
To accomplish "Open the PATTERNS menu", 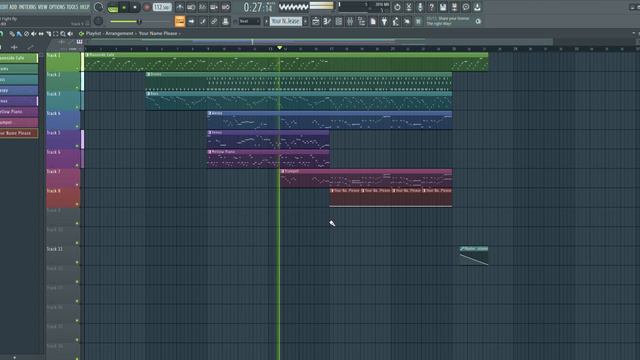I will pyautogui.click(x=27, y=7).
